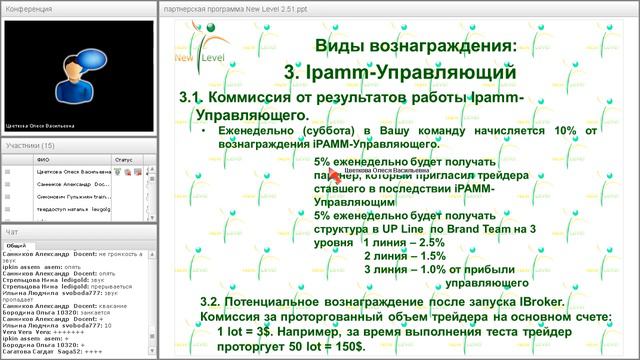Click the New Level logo on the slide
This screenshot has width=640, height=360.
pyautogui.click(x=202, y=48)
